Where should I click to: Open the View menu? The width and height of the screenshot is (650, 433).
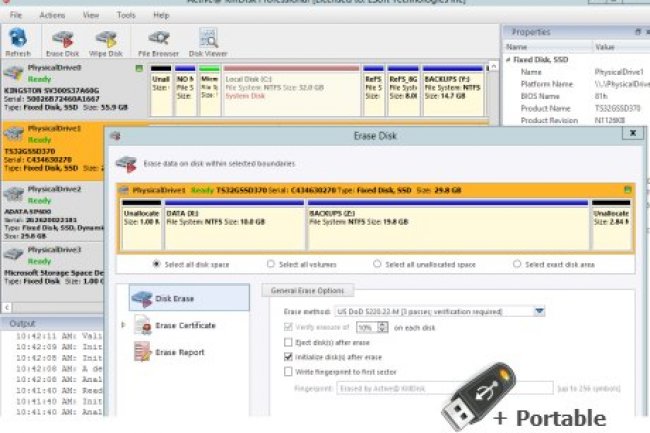[91, 15]
